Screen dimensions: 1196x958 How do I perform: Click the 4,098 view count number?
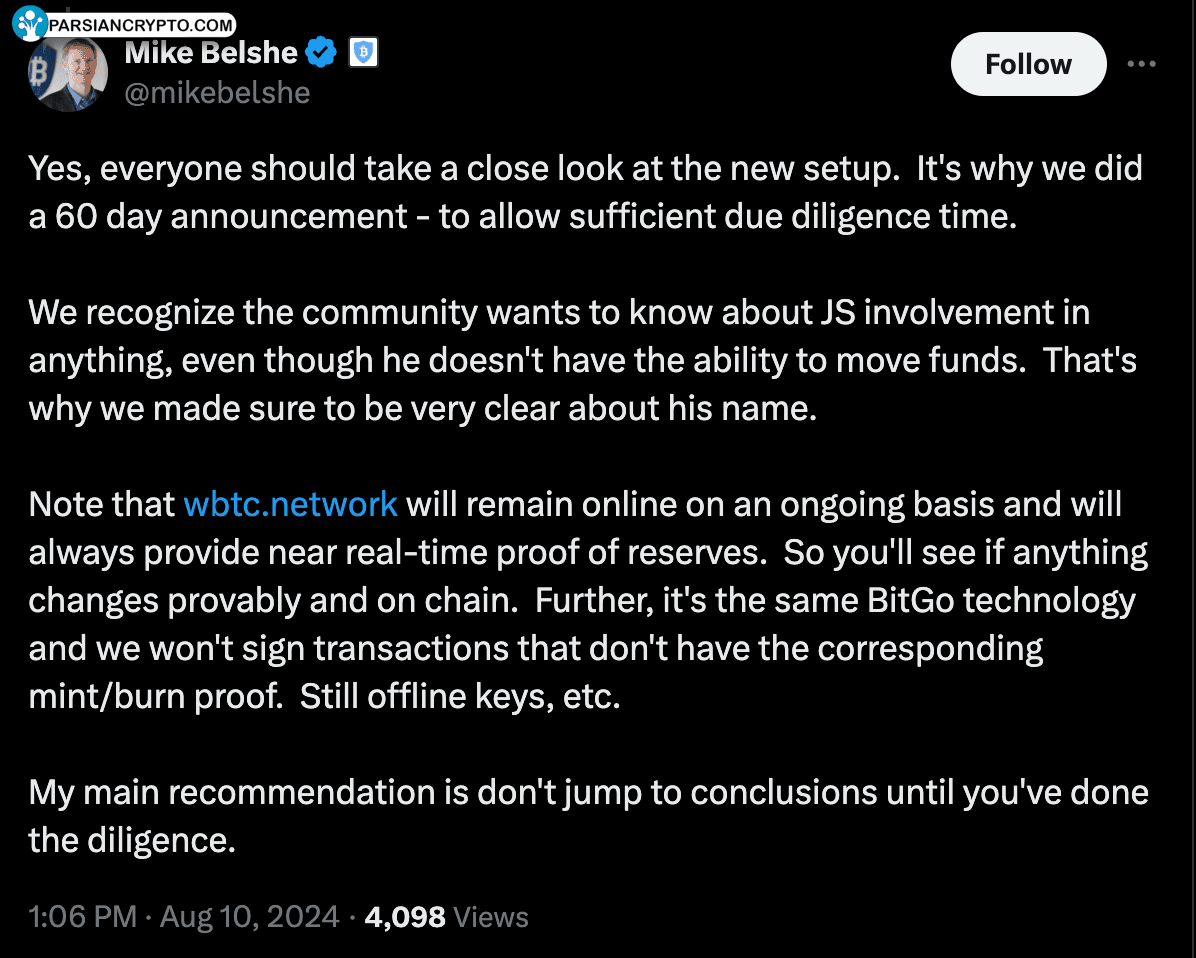coord(405,917)
